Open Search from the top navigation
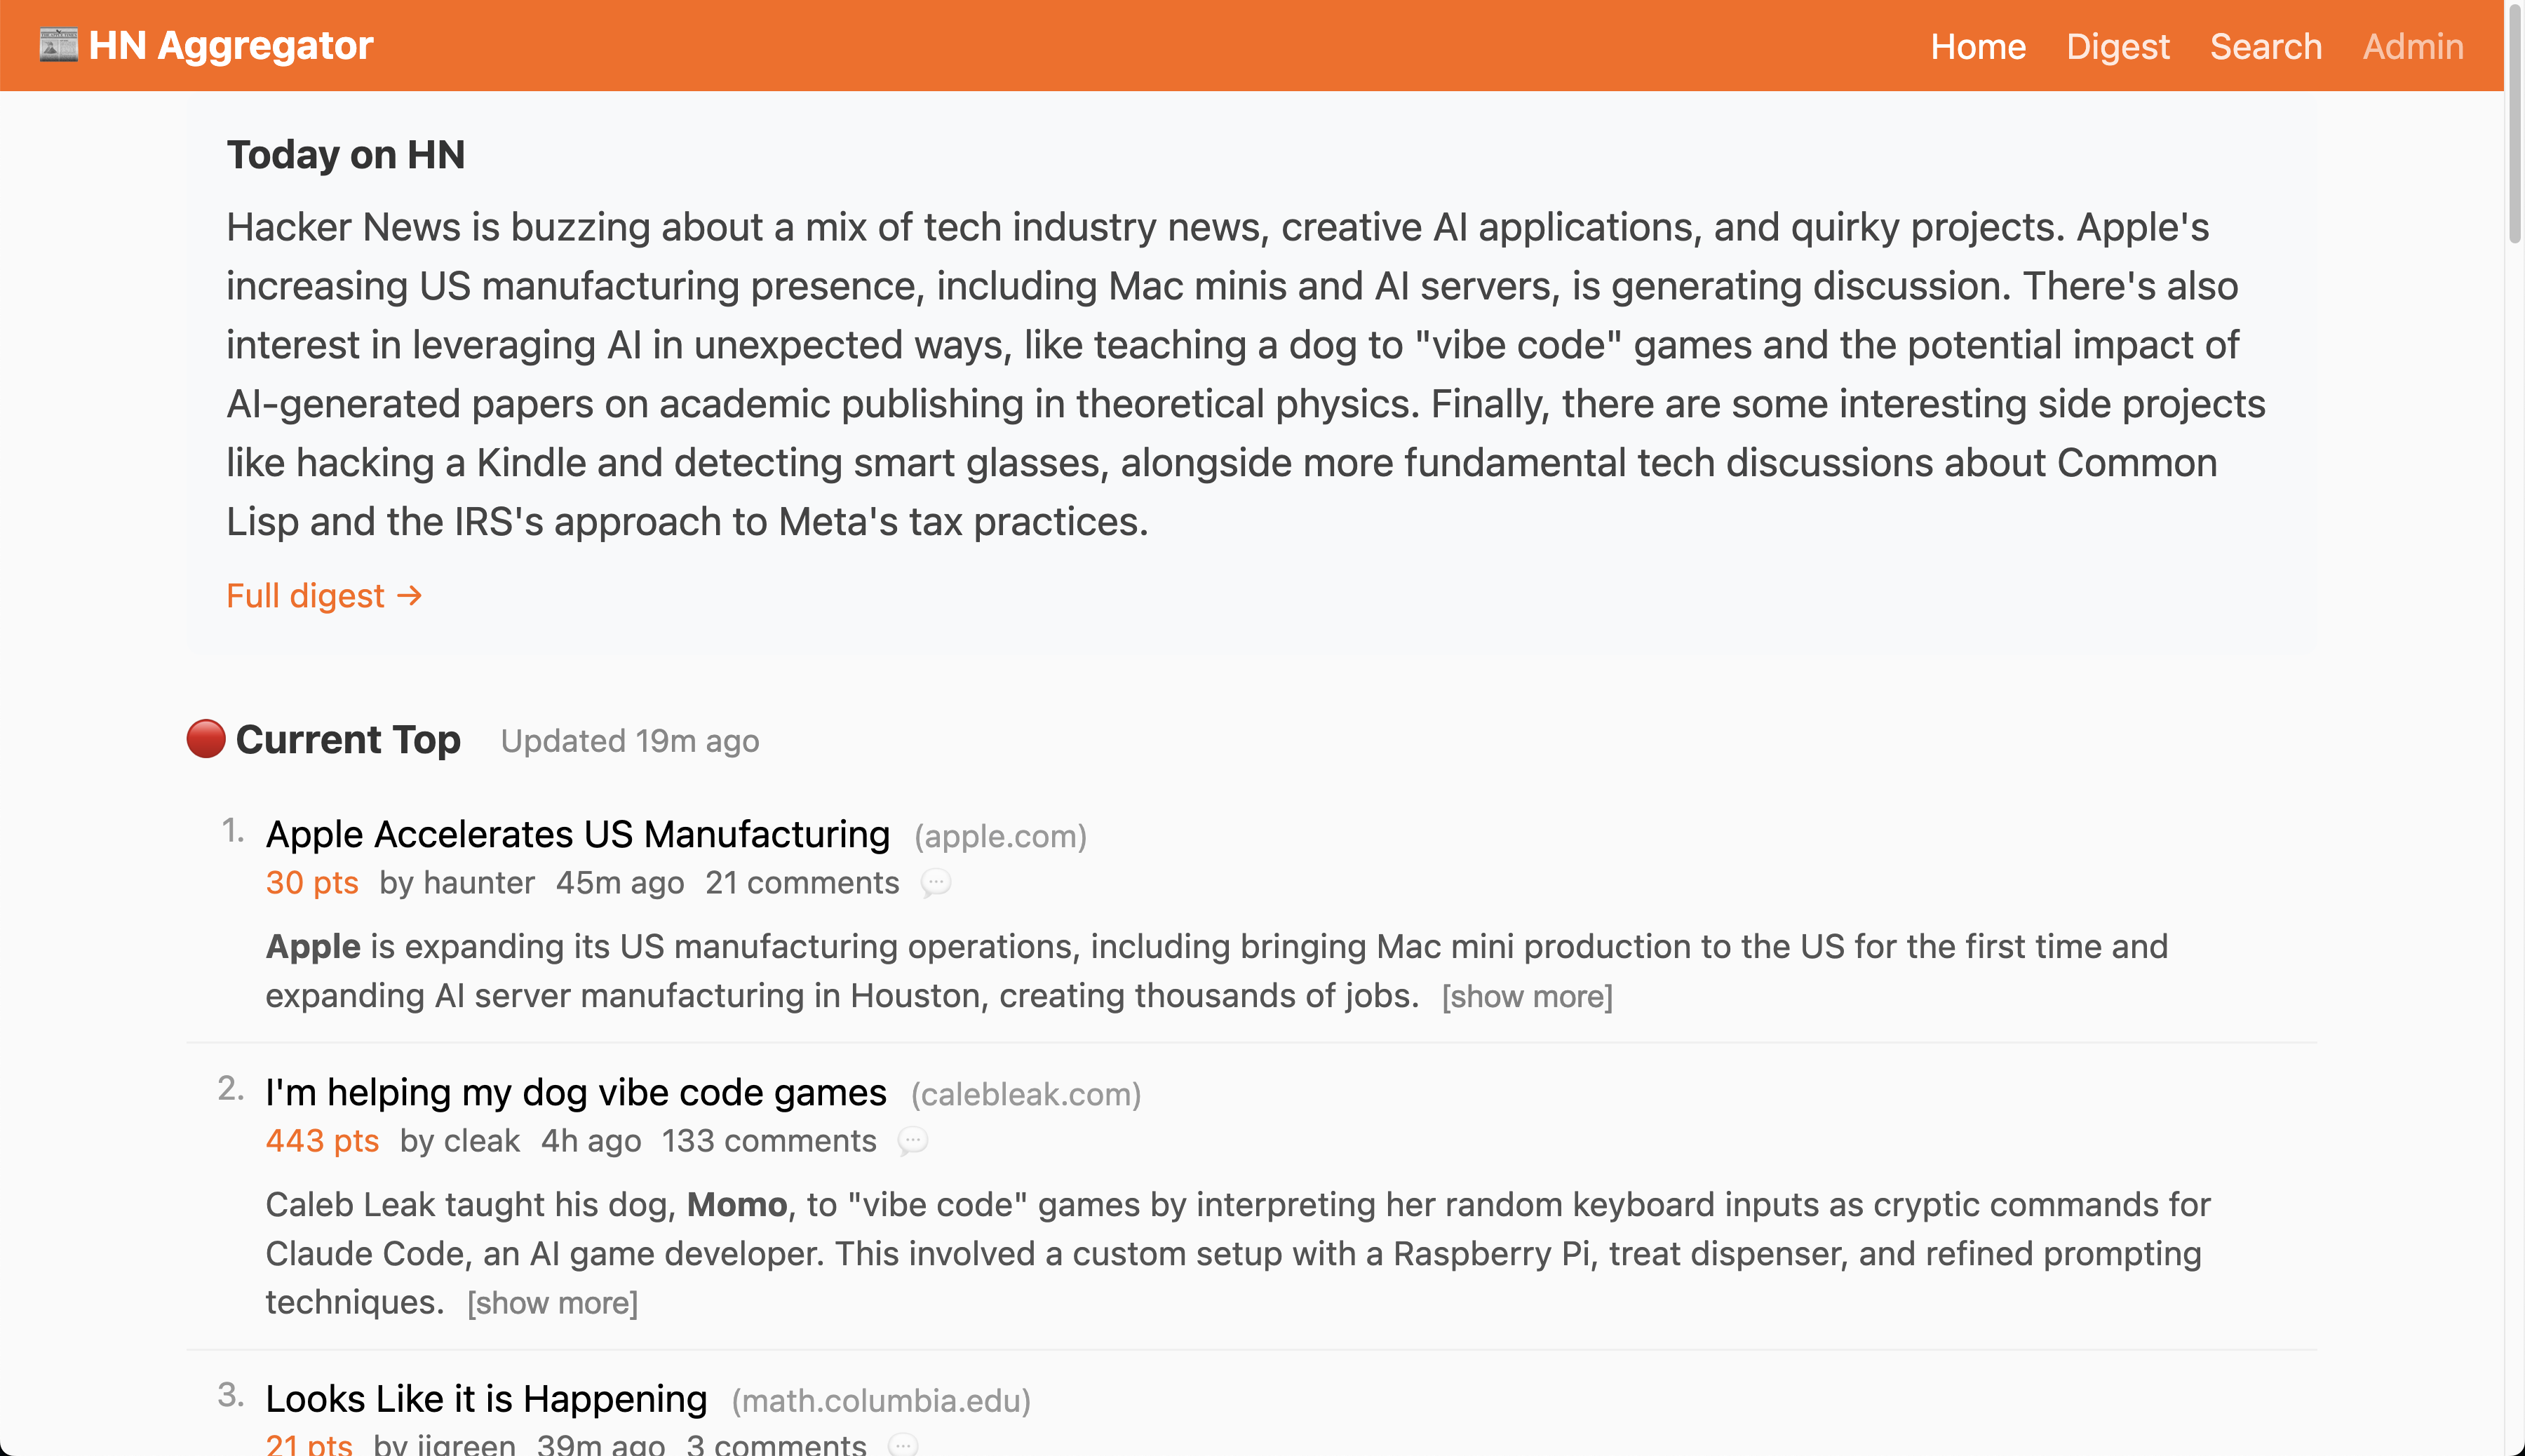 [x=2265, y=46]
